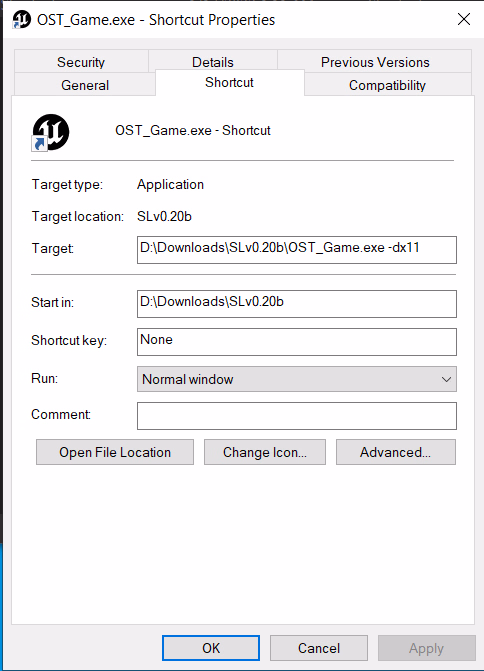
Task: Click the 'Start in:' label
Action: point(52,303)
